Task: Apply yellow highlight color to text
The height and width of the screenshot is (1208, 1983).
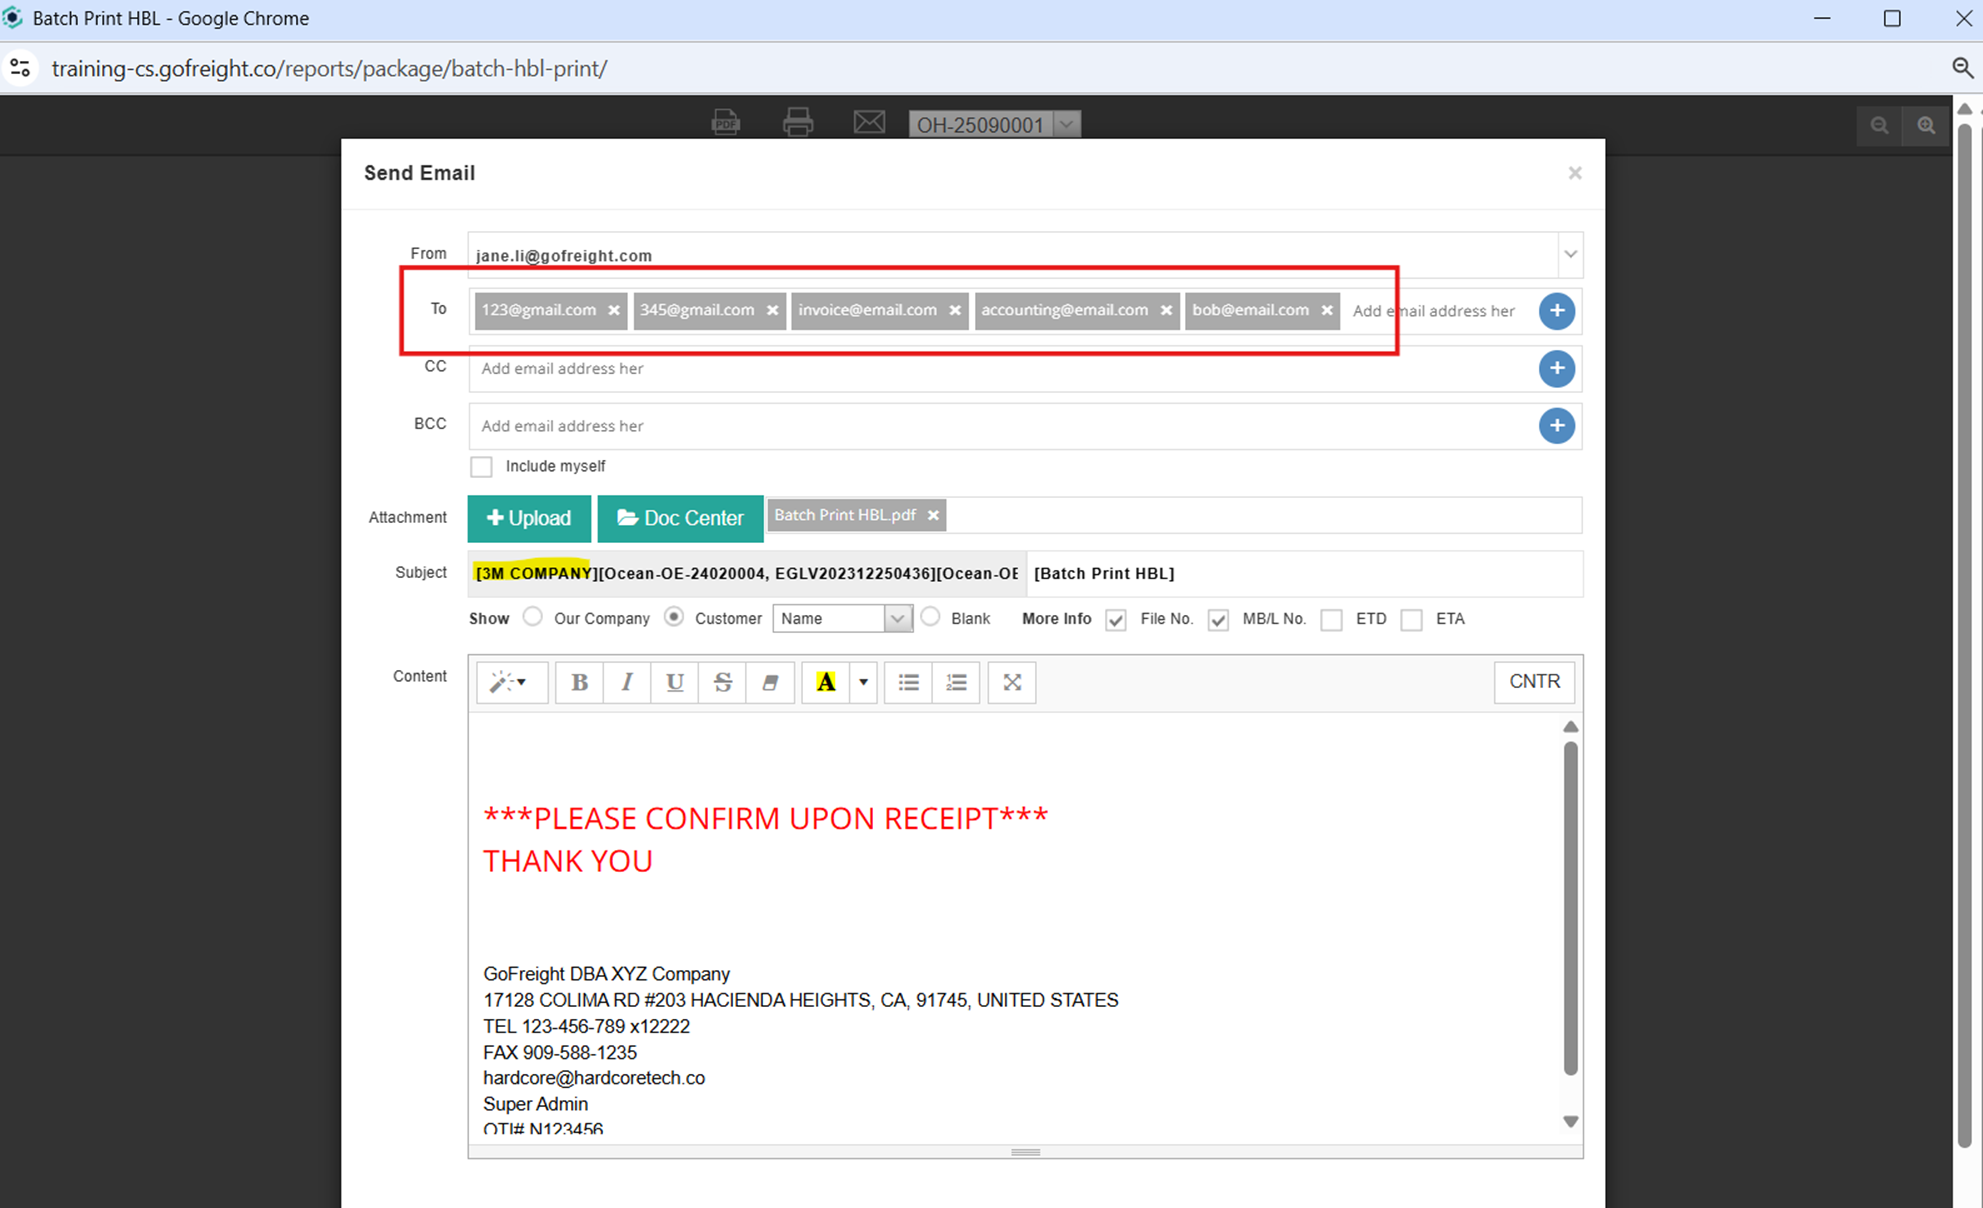Action: (825, 682)
